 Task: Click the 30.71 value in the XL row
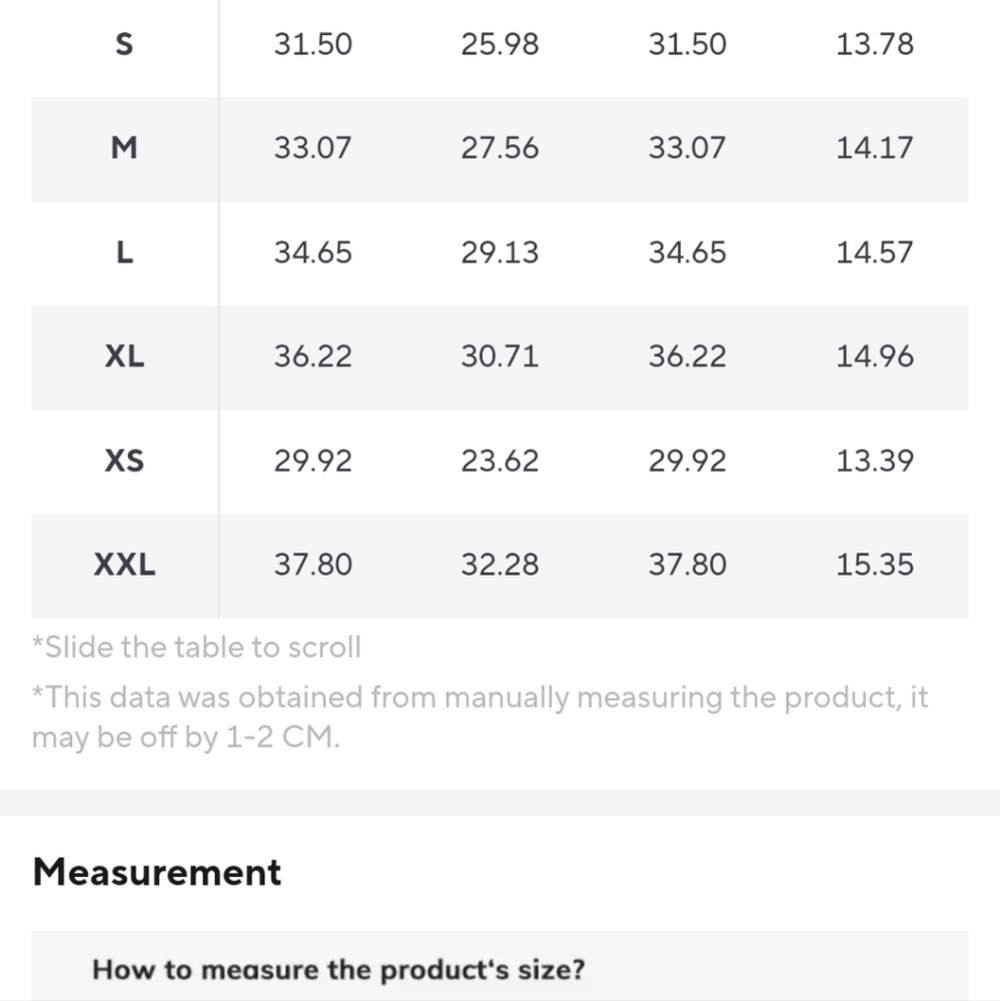pyautogui.click(x=500, y=356)
